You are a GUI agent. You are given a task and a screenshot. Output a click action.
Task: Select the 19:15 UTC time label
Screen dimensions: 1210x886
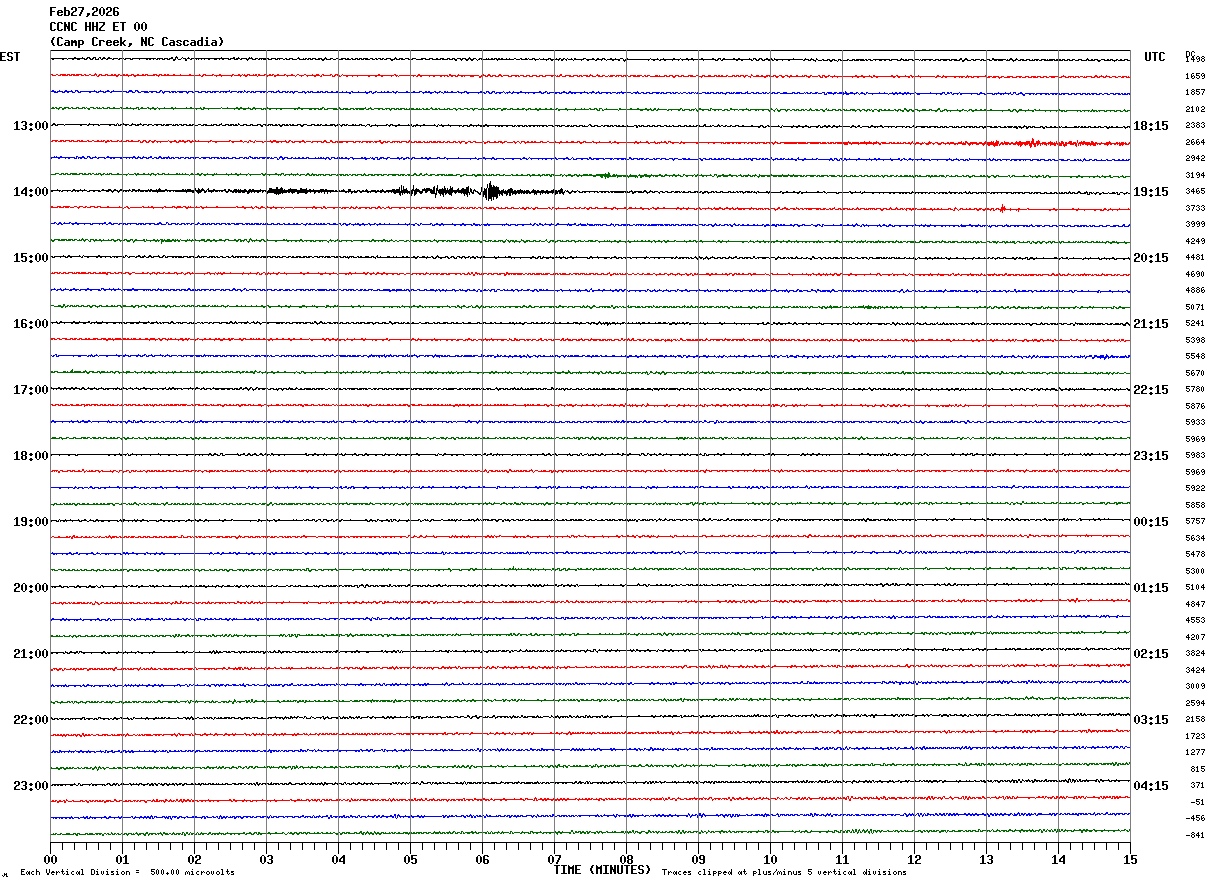[1151, 192]
